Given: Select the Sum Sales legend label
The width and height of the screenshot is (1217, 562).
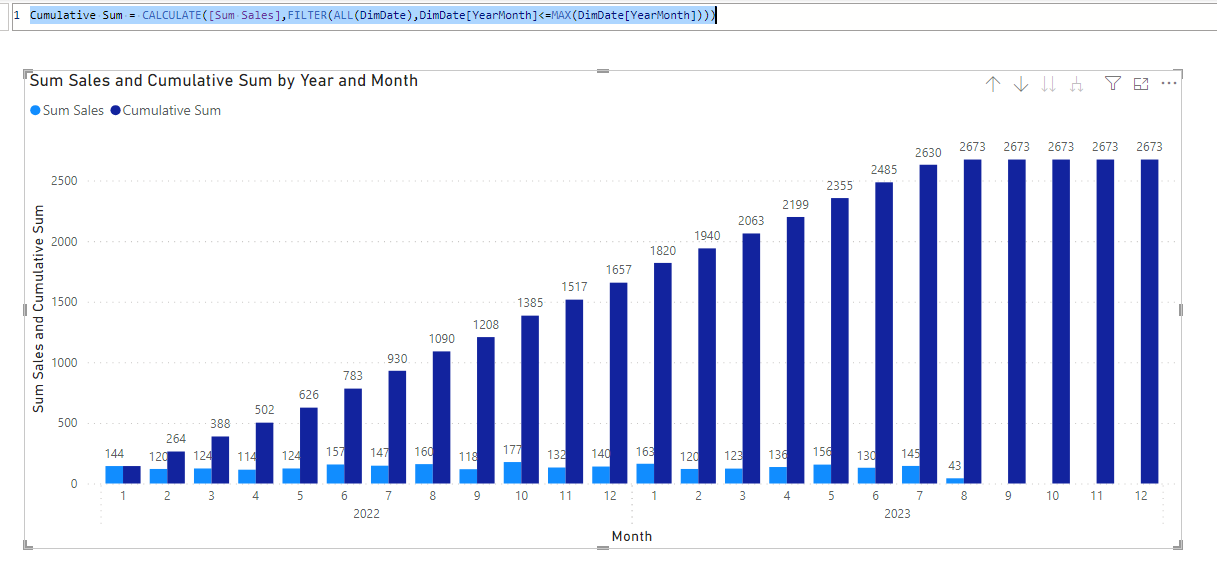Looking at the screenshot, I should (x=73, y=111).
